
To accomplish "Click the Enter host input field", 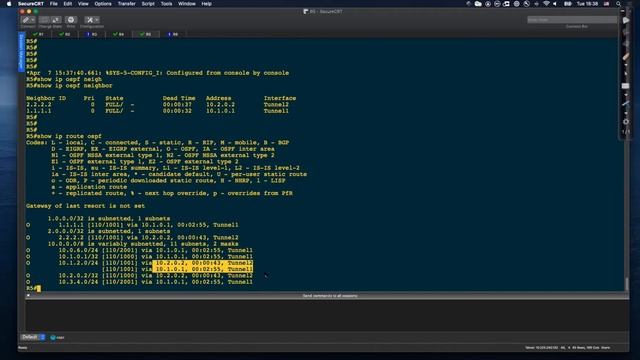I will [572, 20].
